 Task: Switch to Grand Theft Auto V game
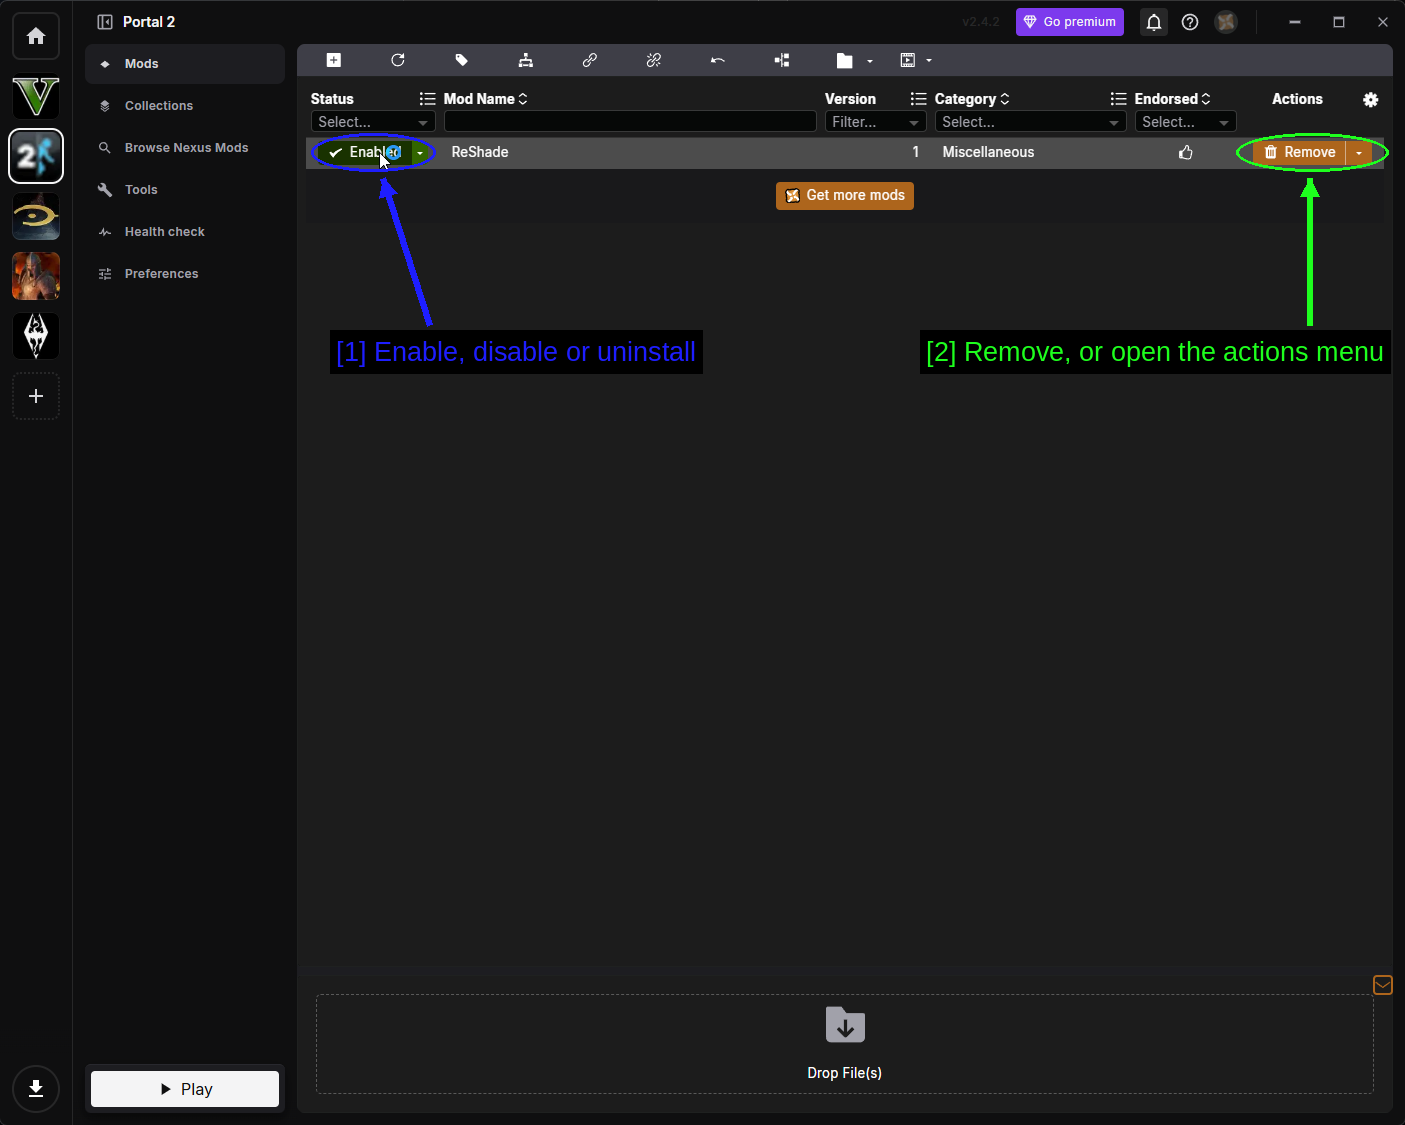[36, 96]
